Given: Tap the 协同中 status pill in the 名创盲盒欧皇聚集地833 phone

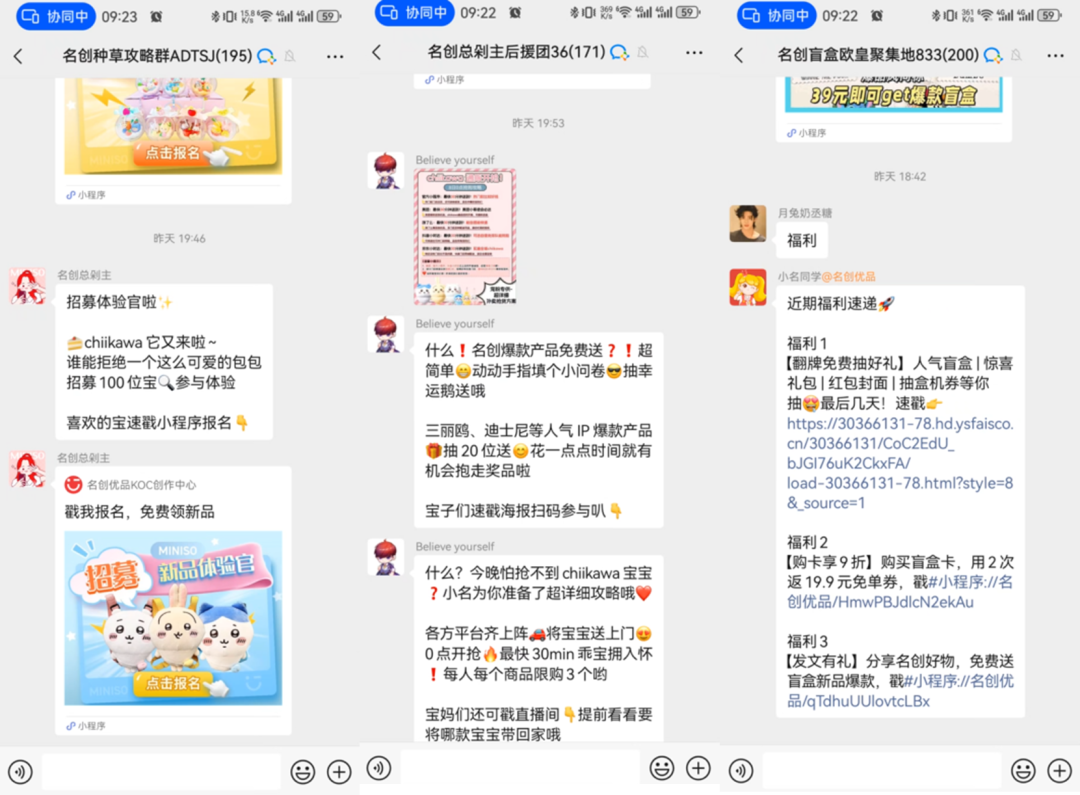Looking at the screenshot, I should pos(776,15).
